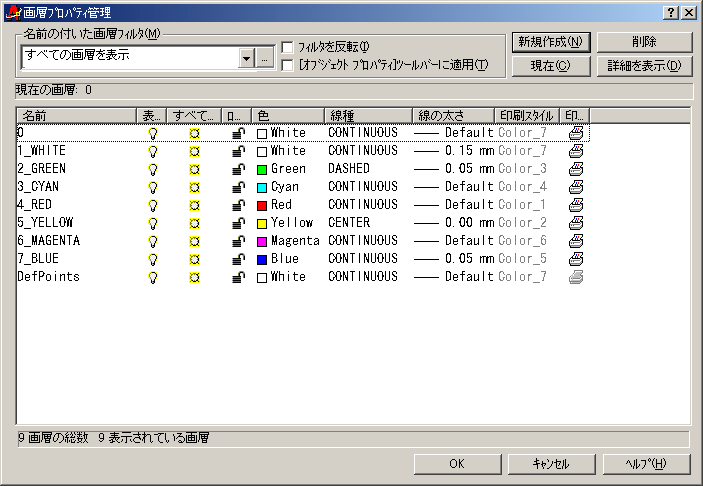Screen dimensions: 703x486
Task: Click the title bar question mark help button
Action: pyautogui.click(x=671, y=13)
